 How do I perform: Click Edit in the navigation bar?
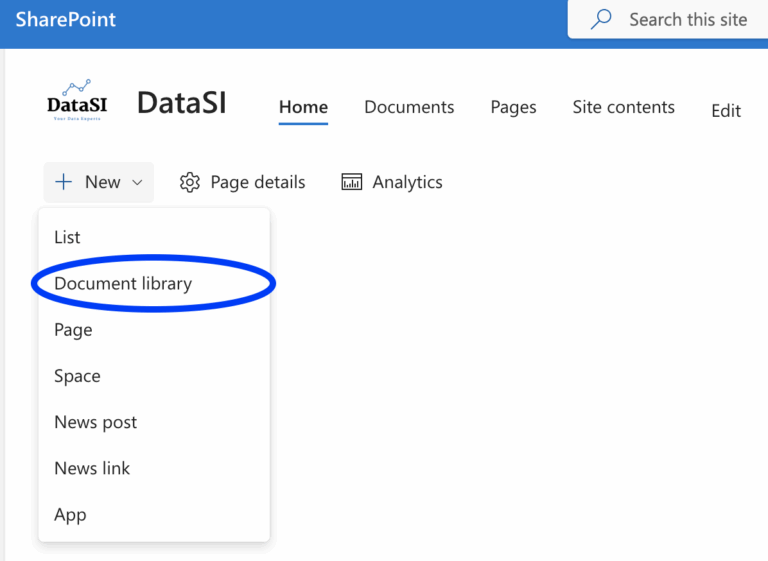(x=726, y=111)
